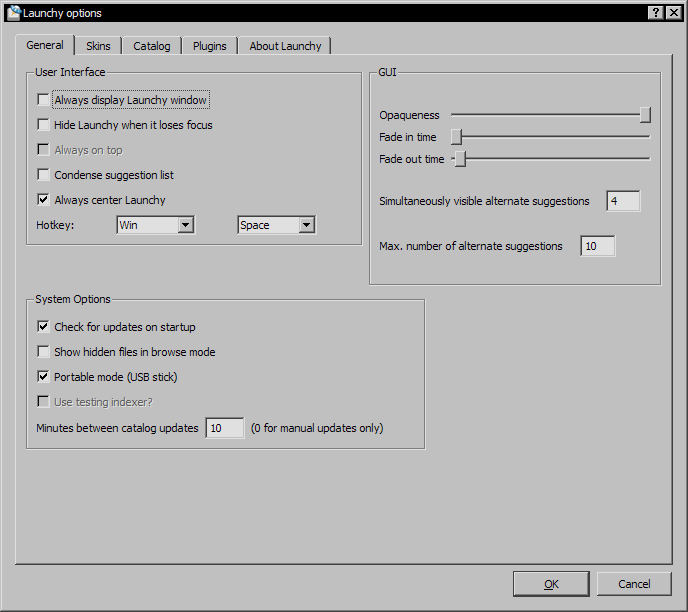Open the Catalog tab
Image resolution: width=688 pixels, height=612 pixels.
(x=152, y=46)
